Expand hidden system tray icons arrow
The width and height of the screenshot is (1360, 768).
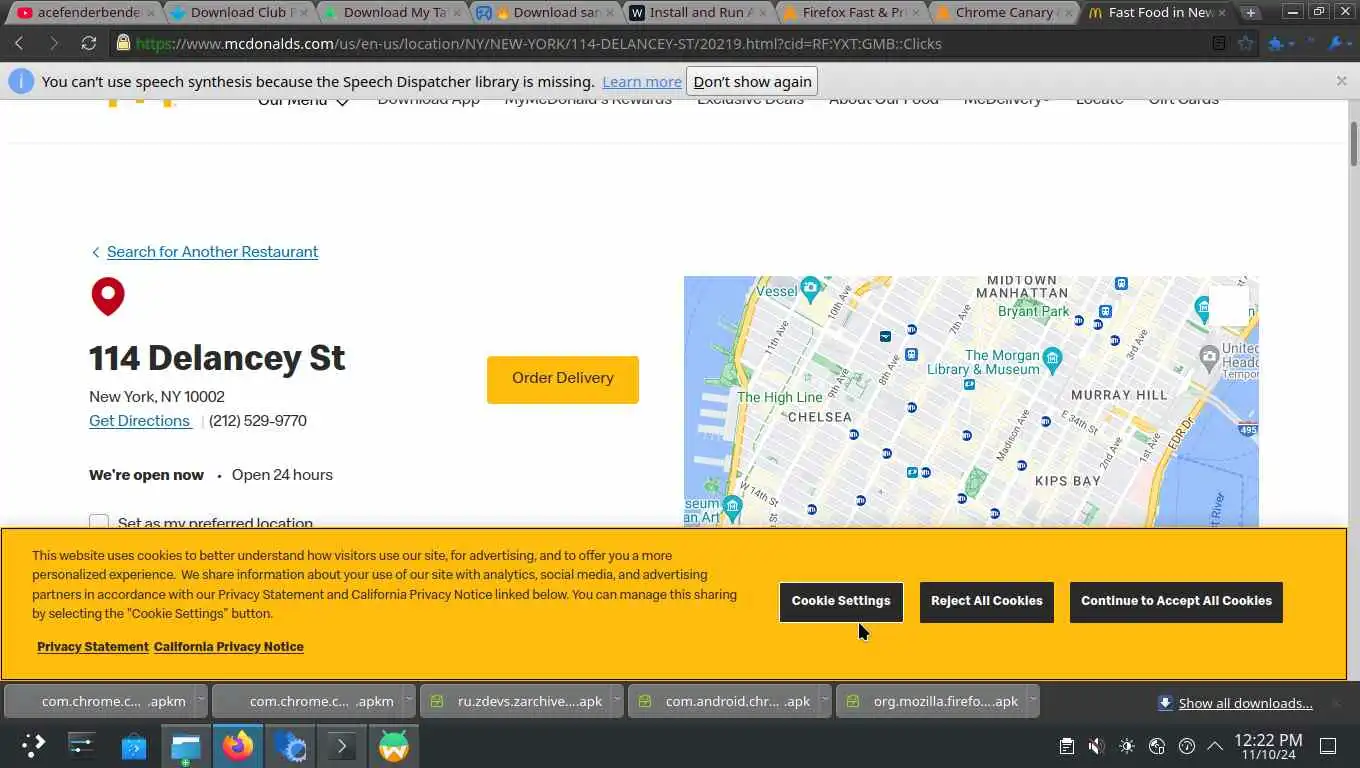[x=1215, y=746]
